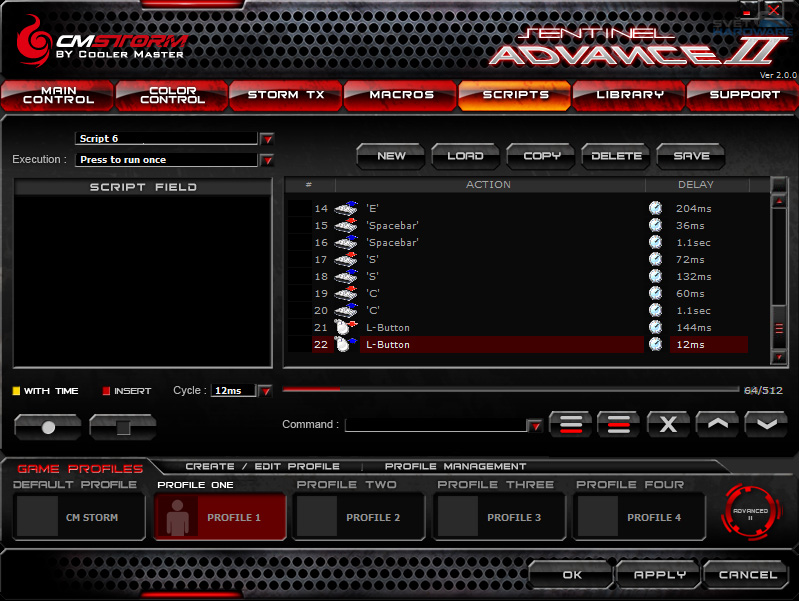This screenshot has height=601, width=799.
Task: Click the SAVE script button
Action: (691, 156)
